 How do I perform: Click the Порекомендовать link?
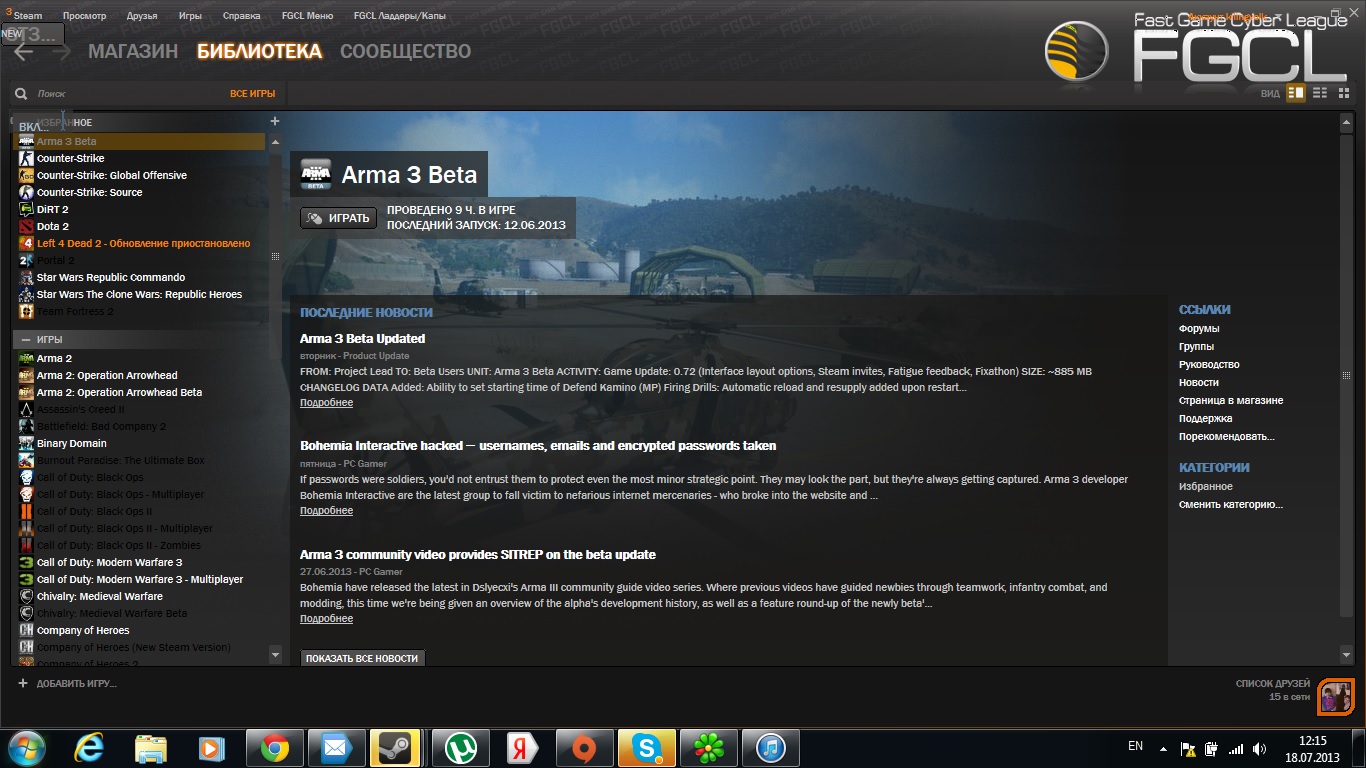pos(1227,436)
